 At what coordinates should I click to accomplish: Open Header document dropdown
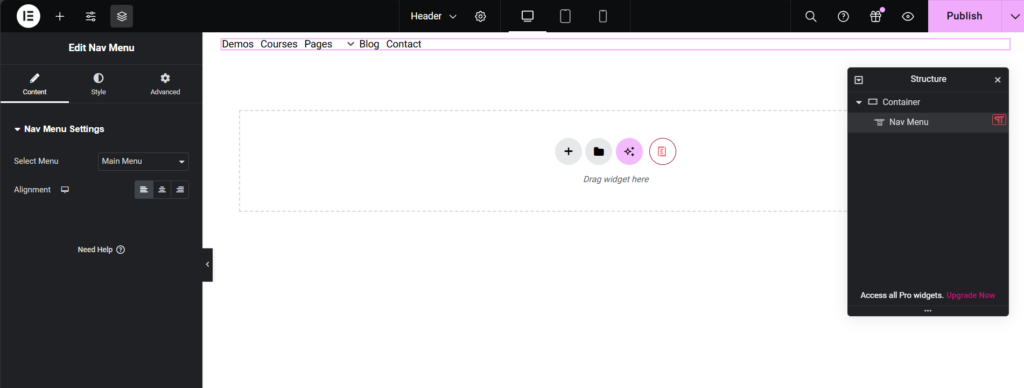(434, 16)
